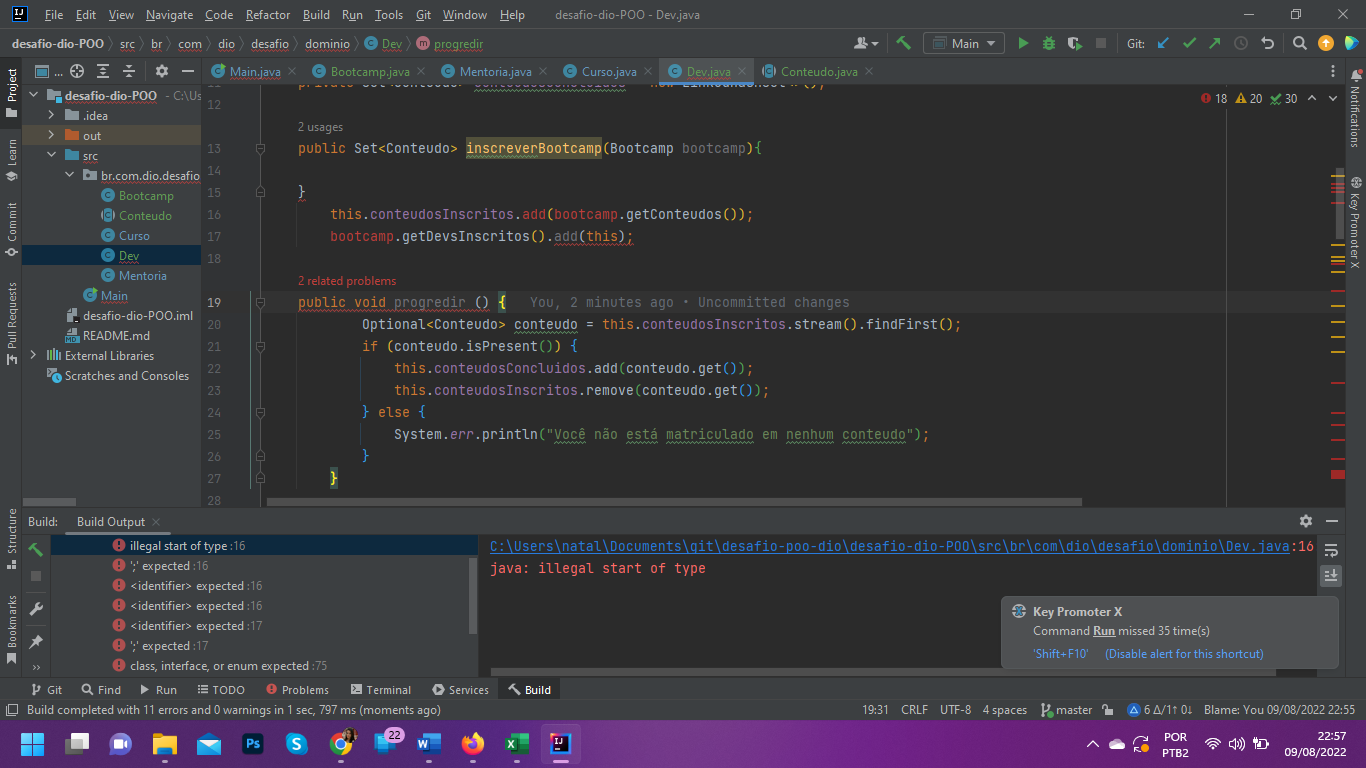Switch to Conteudo.java tab

pos(819,72)
